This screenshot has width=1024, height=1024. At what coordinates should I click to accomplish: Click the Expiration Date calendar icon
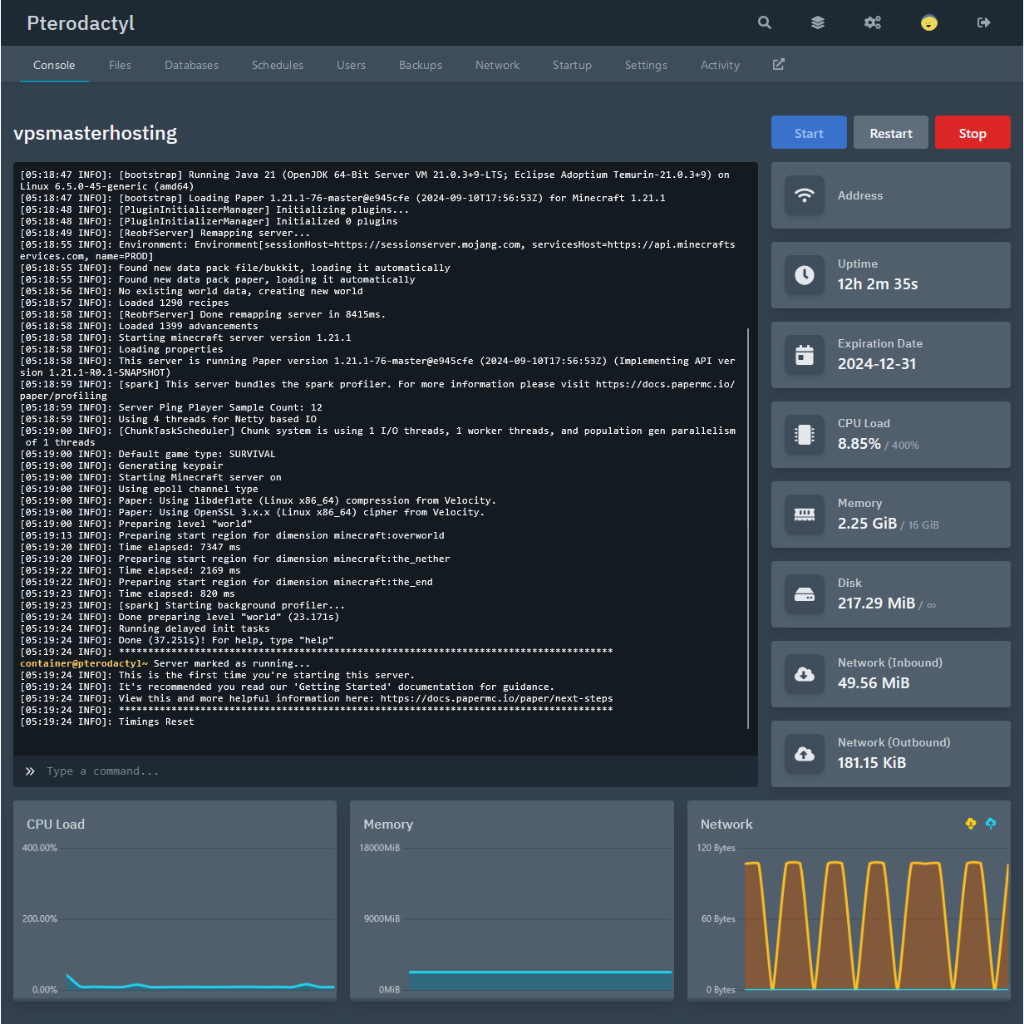[x=805, y=355]
